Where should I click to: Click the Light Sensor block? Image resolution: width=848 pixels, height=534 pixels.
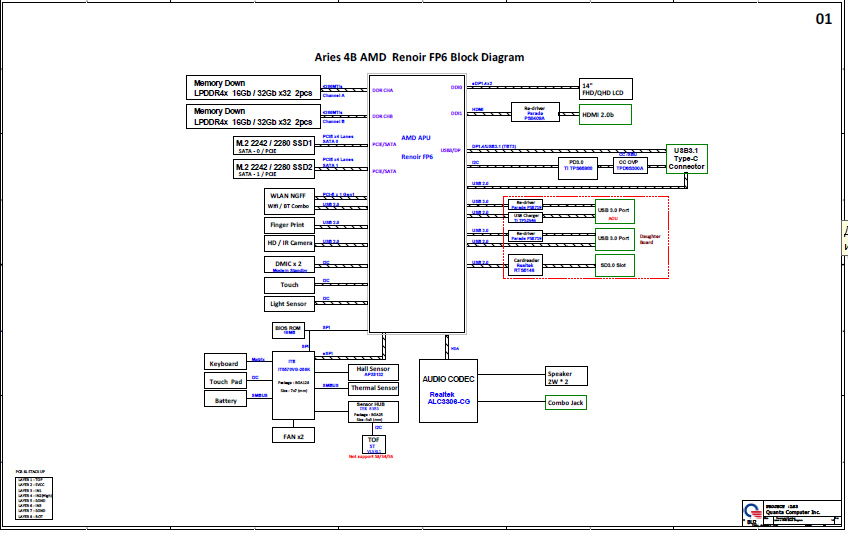pyautogui.click(x=289, y=304)
